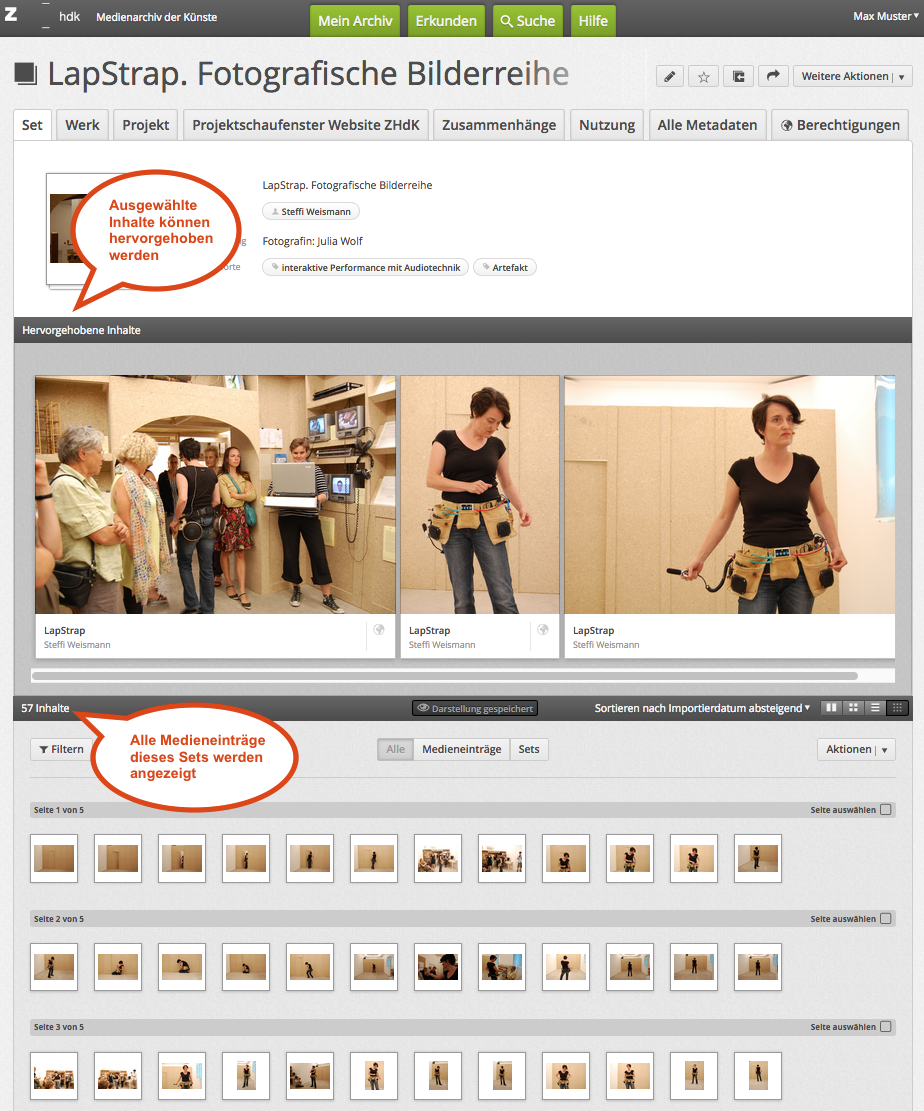Screen dimensions: 924x1111
Task: Switch to the 'Zusammenhänge' tab
Action: (x=498, y=125)
